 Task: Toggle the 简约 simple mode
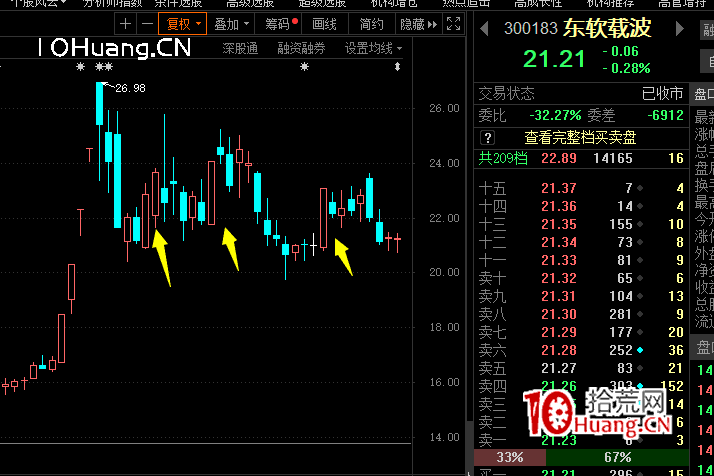pyautogui.click(x=371, y=24)
